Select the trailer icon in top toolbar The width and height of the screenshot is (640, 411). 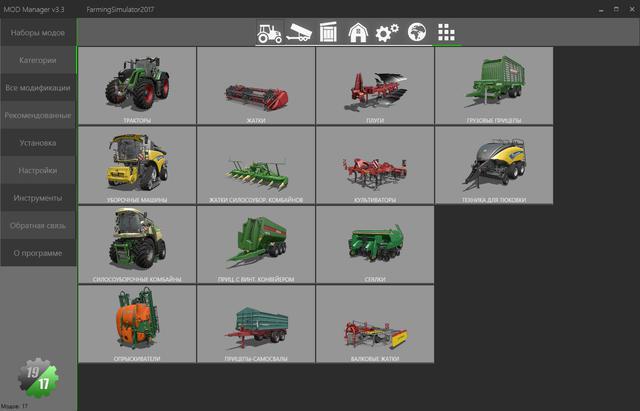point(299,33)
